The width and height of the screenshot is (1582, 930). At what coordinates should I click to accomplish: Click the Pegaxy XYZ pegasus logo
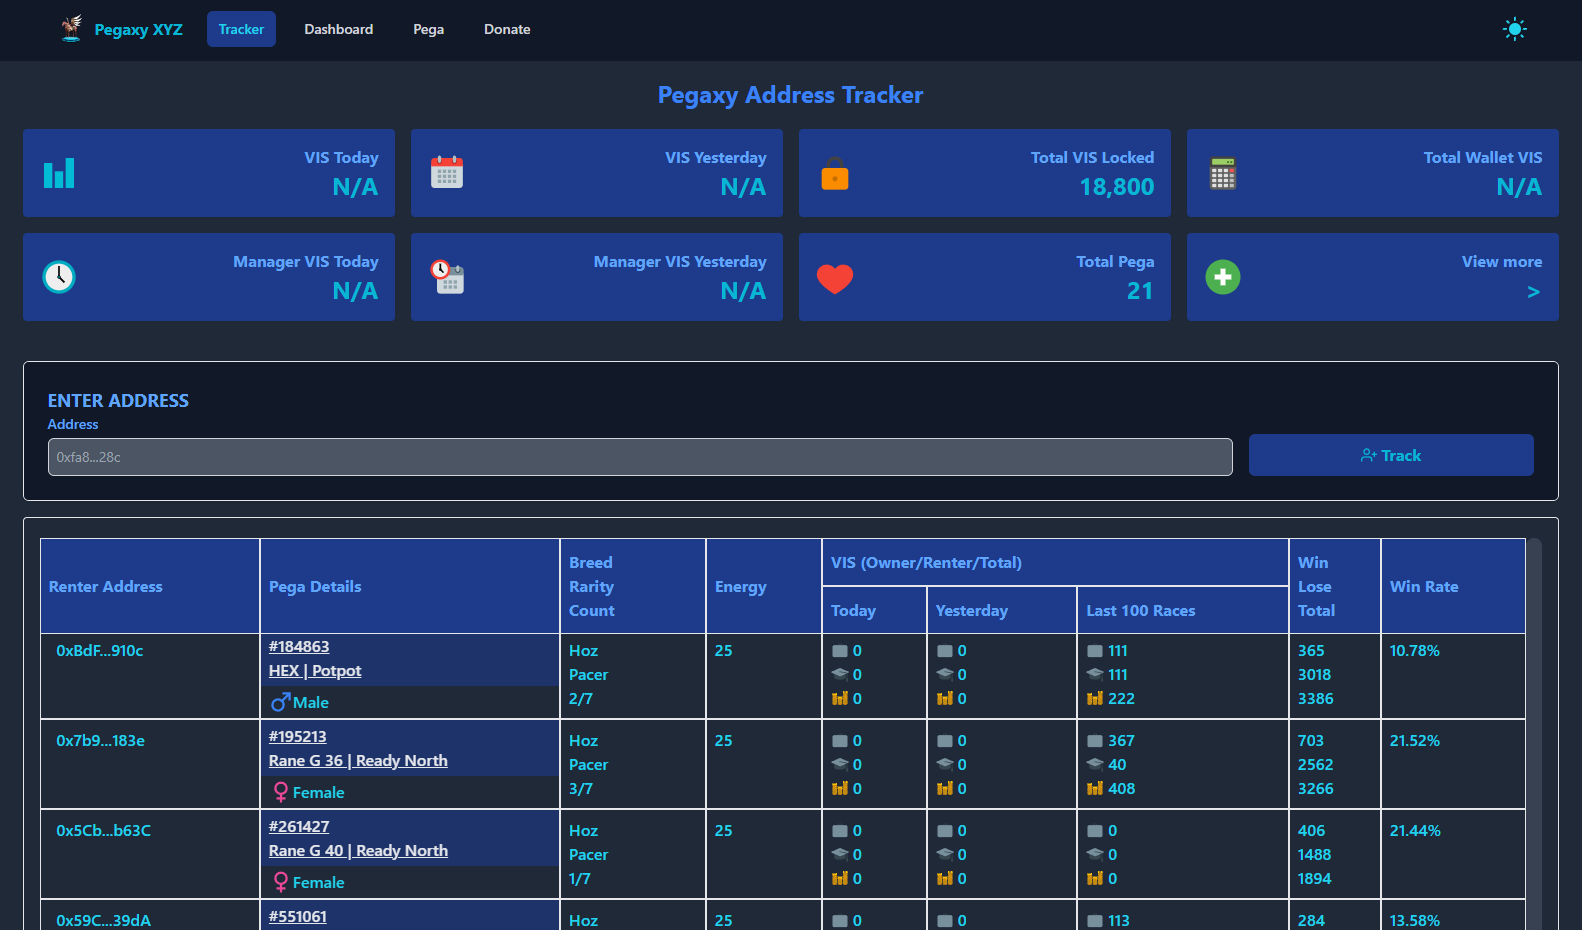click(71, 28)
